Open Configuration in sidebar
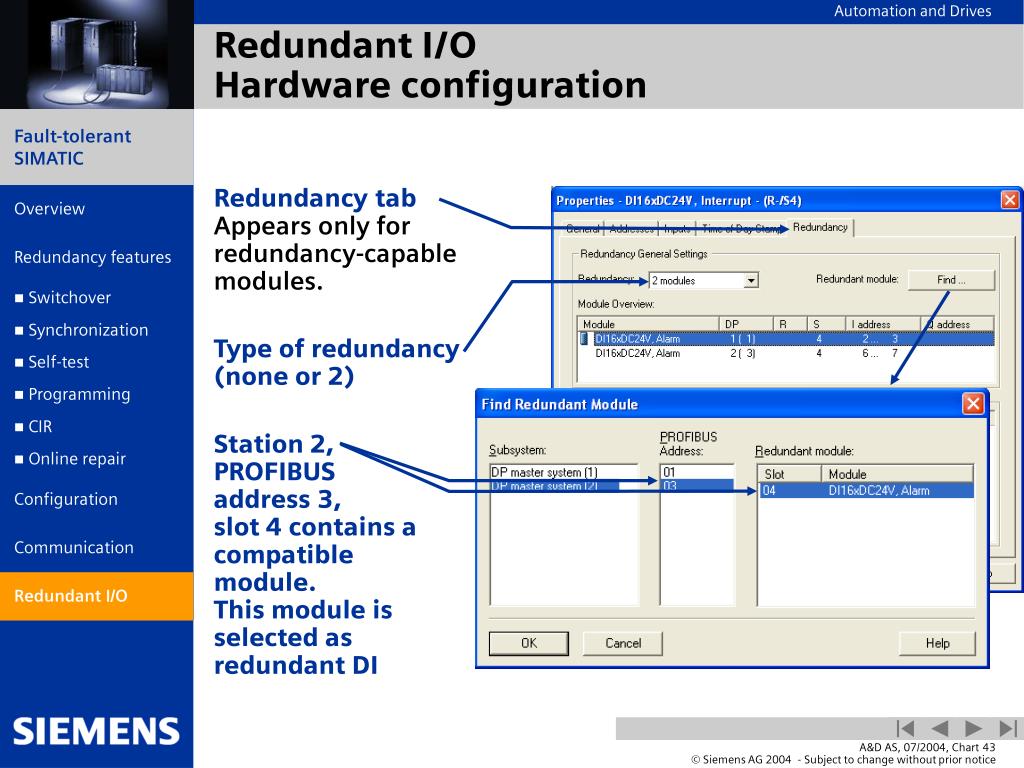 (x=66, y=500)
